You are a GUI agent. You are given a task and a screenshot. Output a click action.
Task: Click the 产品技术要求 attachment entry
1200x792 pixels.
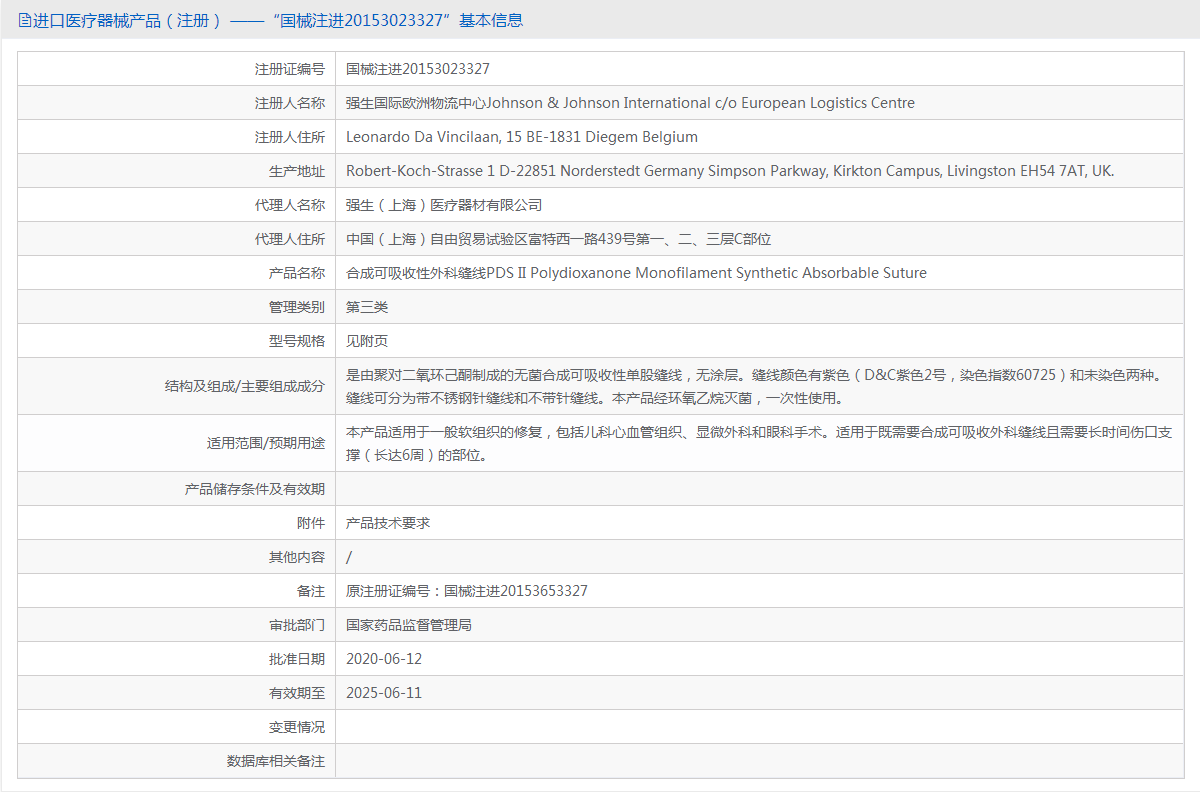(388, 523)
